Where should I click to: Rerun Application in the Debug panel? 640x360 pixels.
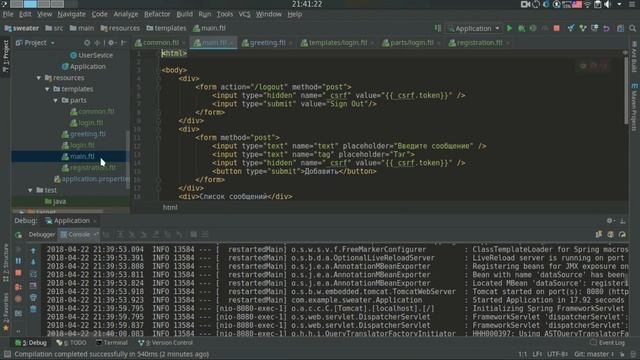pos(18,235)
